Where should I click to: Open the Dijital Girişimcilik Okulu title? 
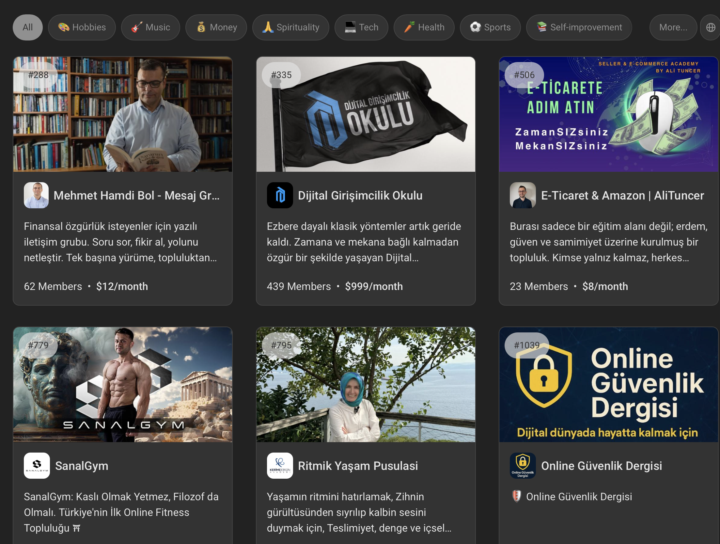coord(360,196)
